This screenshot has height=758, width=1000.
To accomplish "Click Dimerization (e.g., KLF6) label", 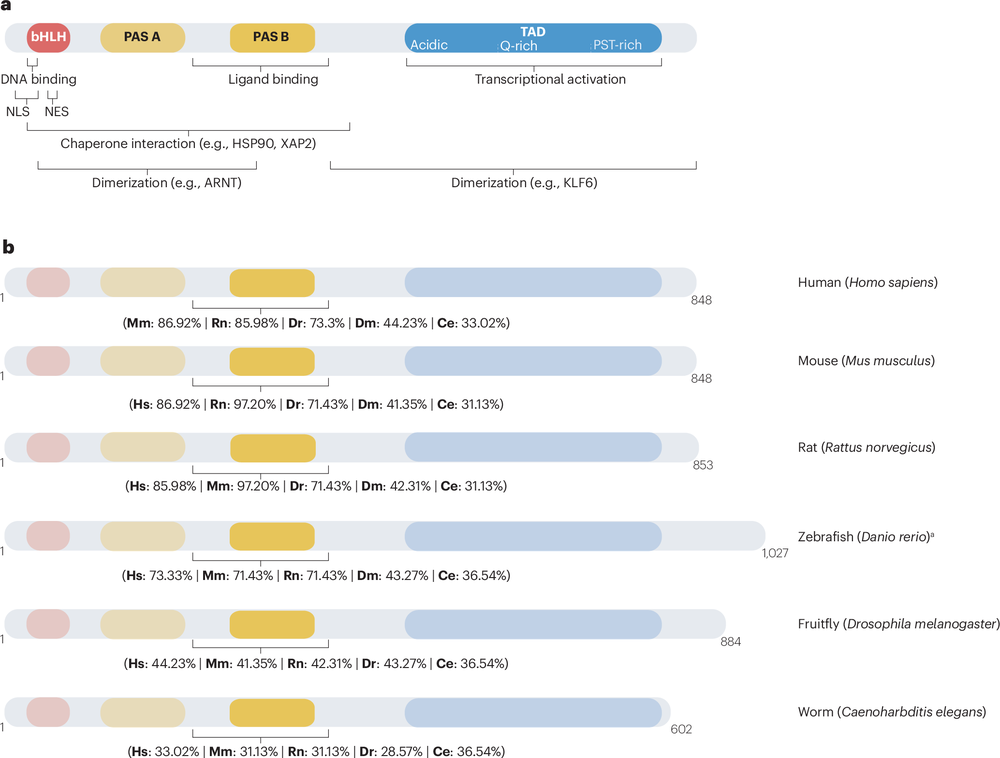I will [512, 184].
